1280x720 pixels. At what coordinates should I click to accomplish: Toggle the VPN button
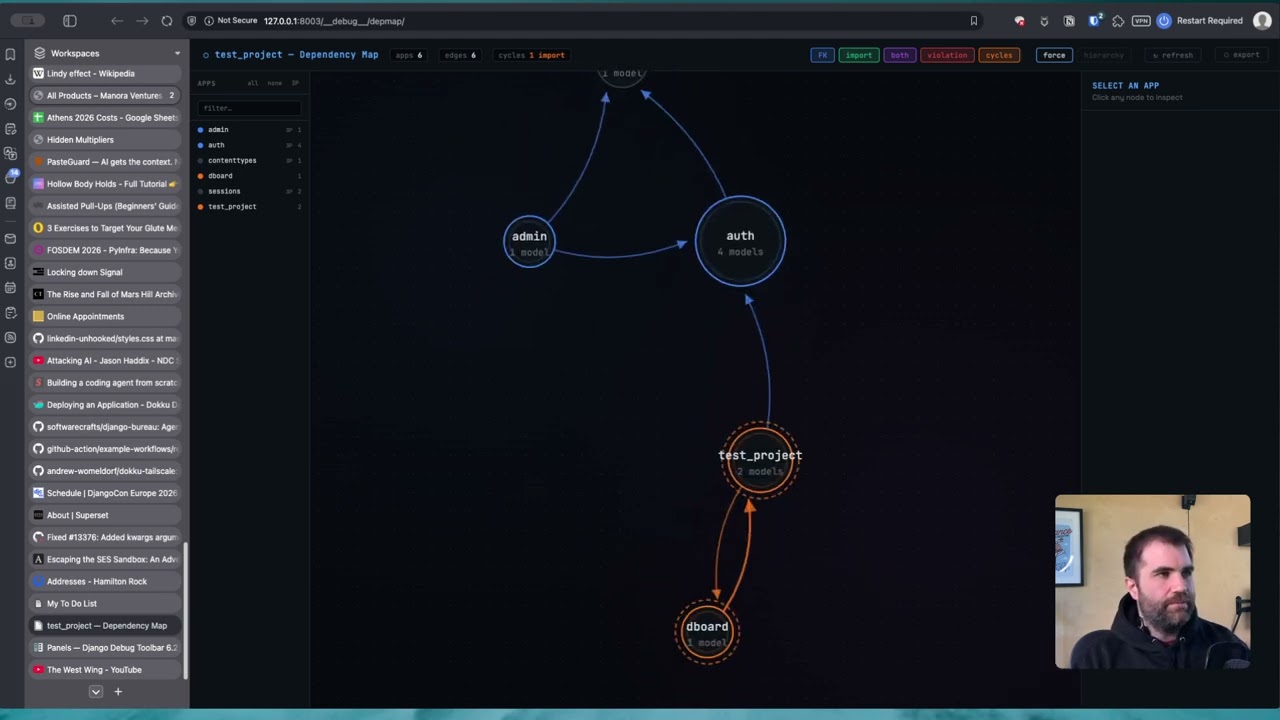pos(1141,21)
